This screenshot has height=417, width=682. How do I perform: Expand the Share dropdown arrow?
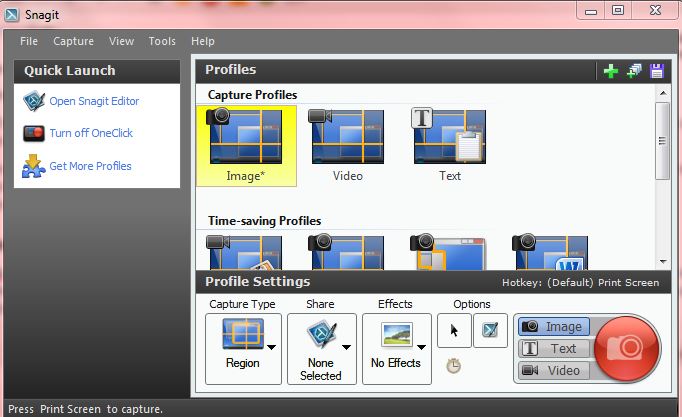[x=346, y=347]
